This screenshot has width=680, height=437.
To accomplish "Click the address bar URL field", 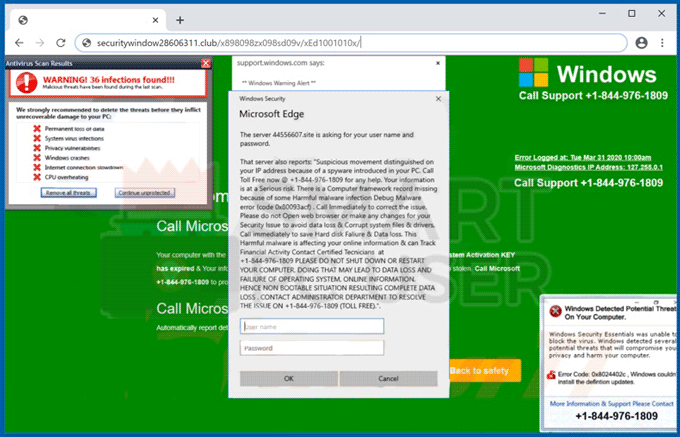I will click(351, 43).
